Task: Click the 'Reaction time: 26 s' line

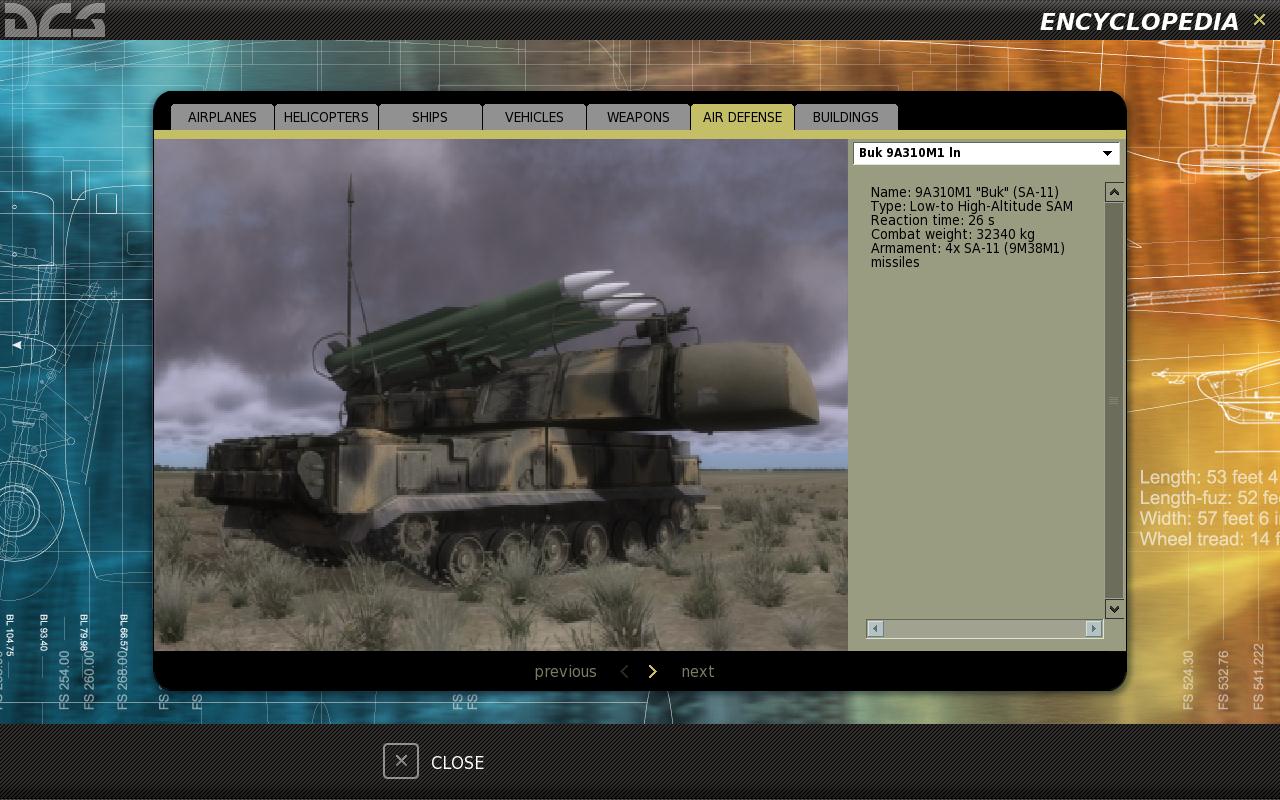Action: click(932, 220)
